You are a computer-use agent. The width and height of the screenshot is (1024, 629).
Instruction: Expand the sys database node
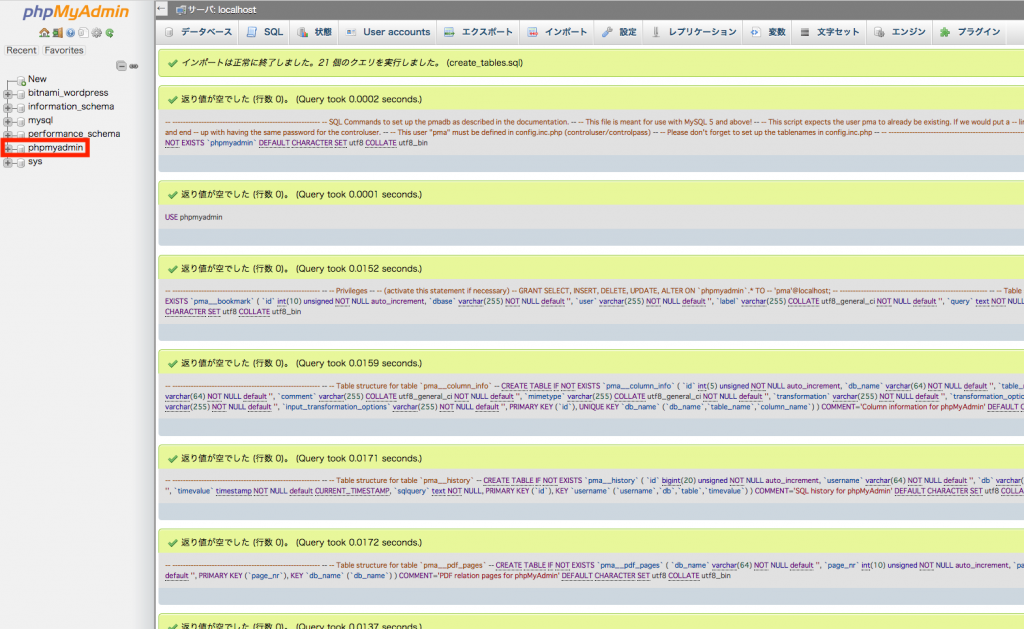[x=8, y=161]
